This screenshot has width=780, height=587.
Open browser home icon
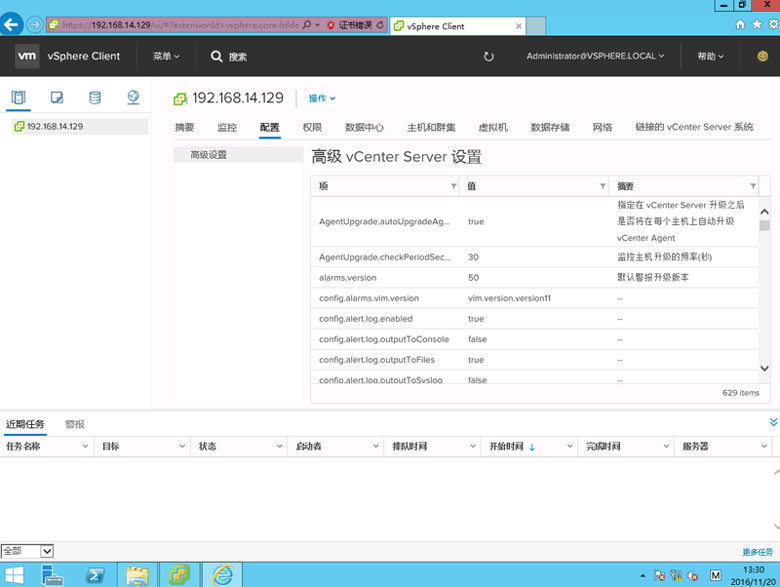tap(740, 24)
